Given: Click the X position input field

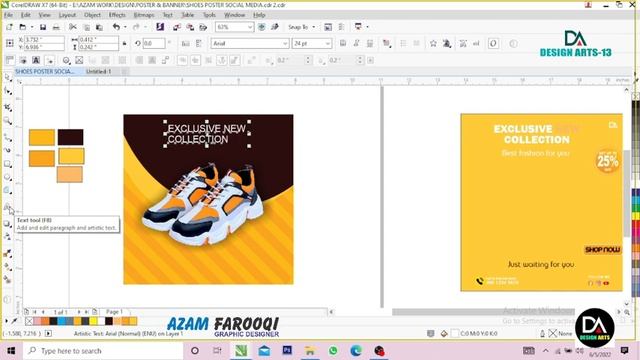Looking at the screenshot, I should pyautogui.click(x=44, y=40).
